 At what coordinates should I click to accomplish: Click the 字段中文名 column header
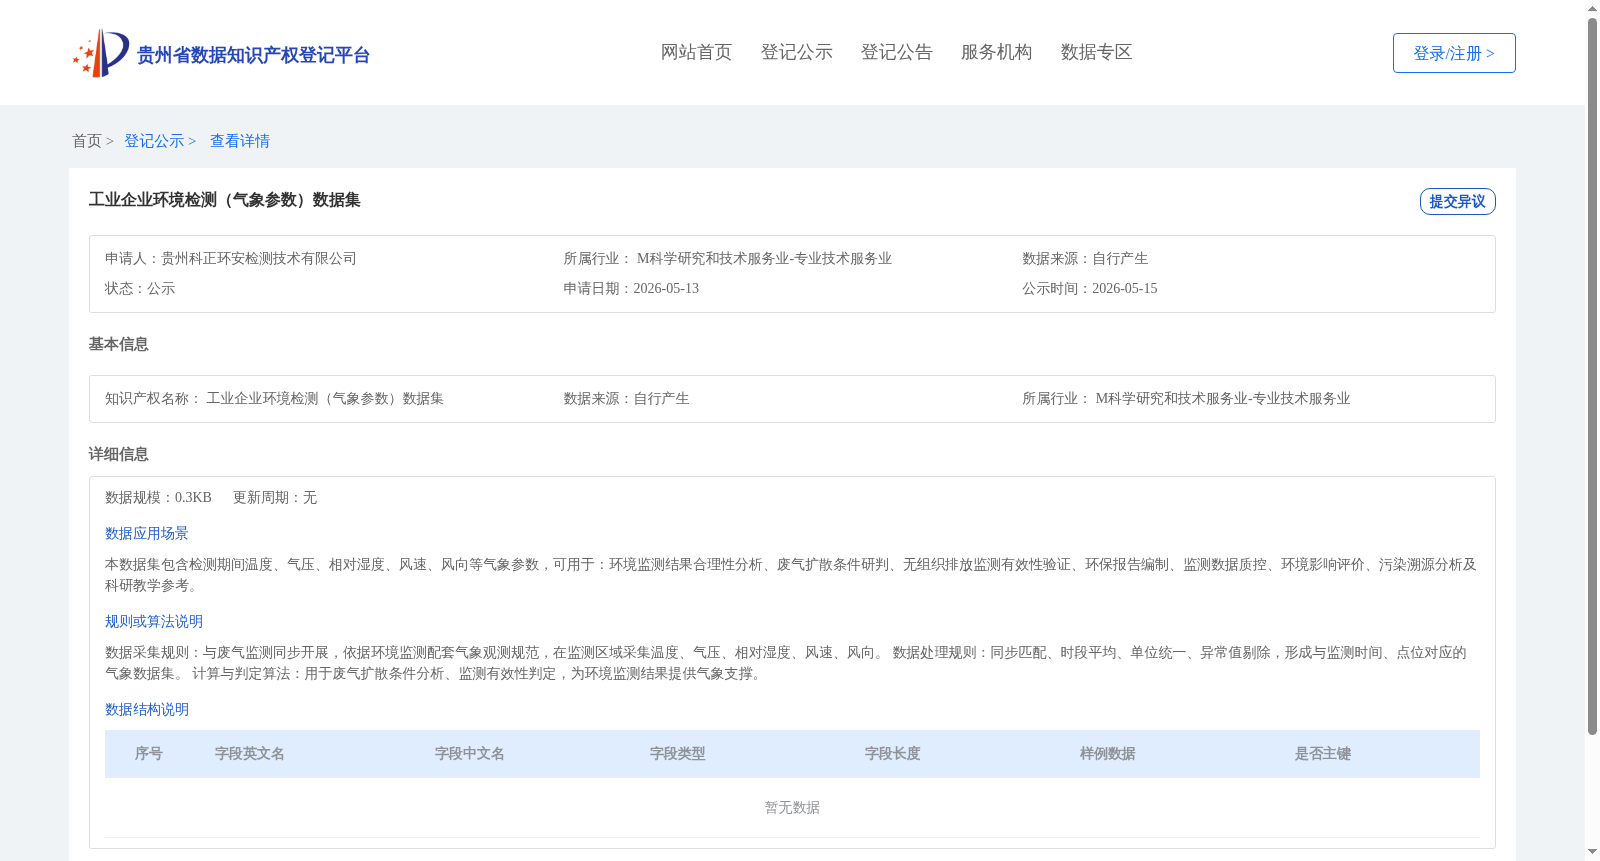pos(470,754)
